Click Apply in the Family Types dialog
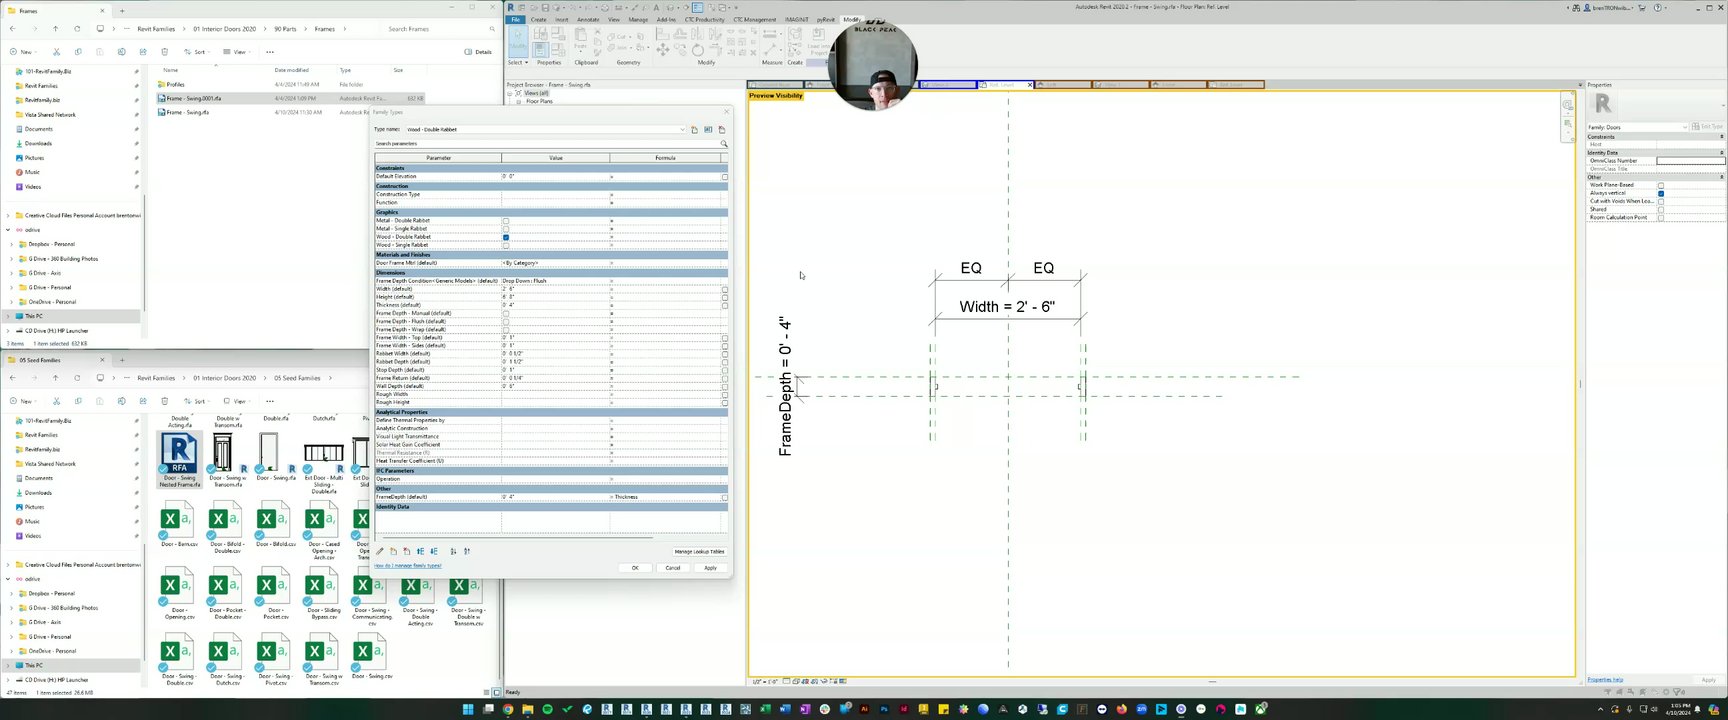This screenshot has width=1728, height=720. point(710,568)
